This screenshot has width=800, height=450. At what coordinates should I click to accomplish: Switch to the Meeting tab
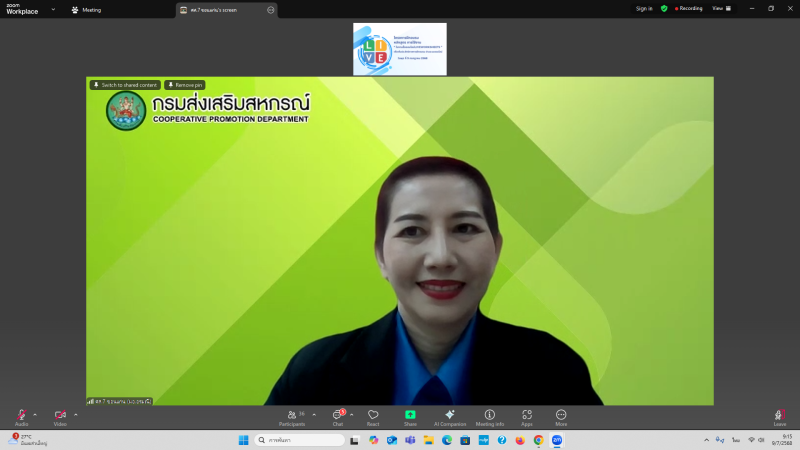point(86,10)
